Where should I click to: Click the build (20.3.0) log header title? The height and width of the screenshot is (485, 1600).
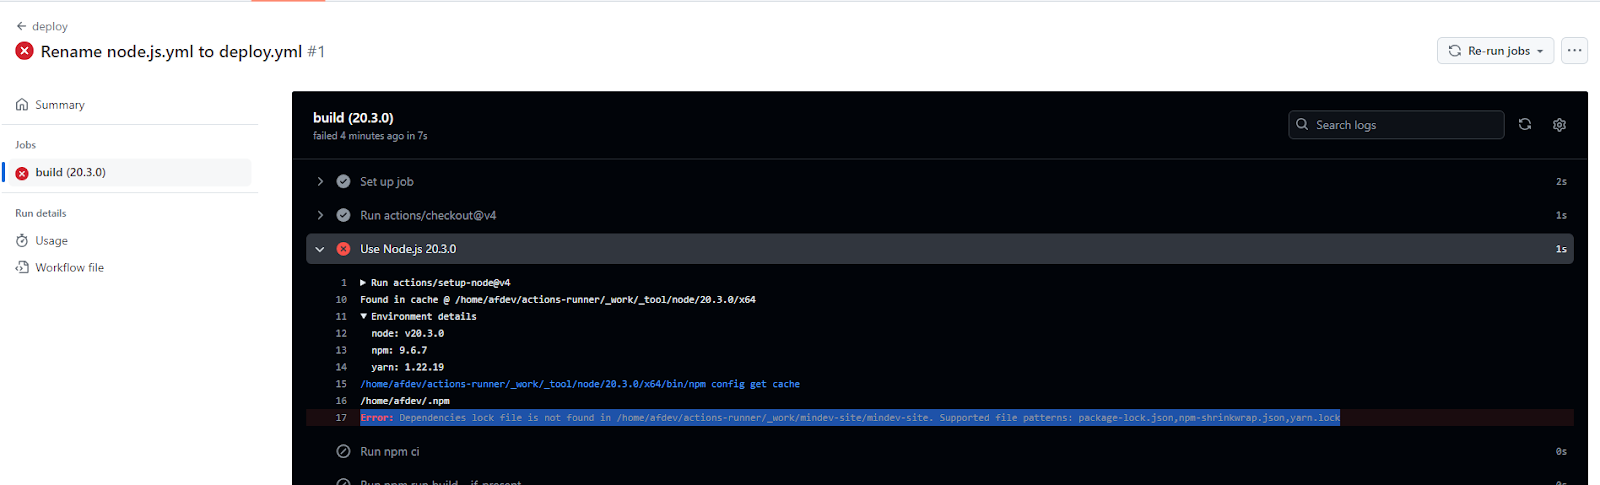353,118
